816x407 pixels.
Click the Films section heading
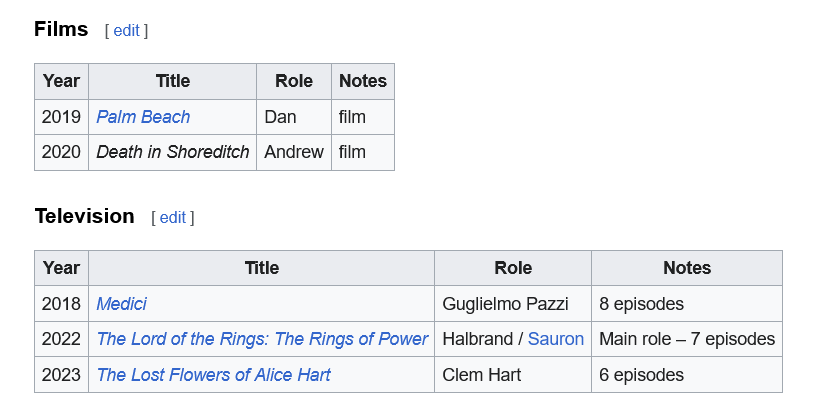(61, 29)
